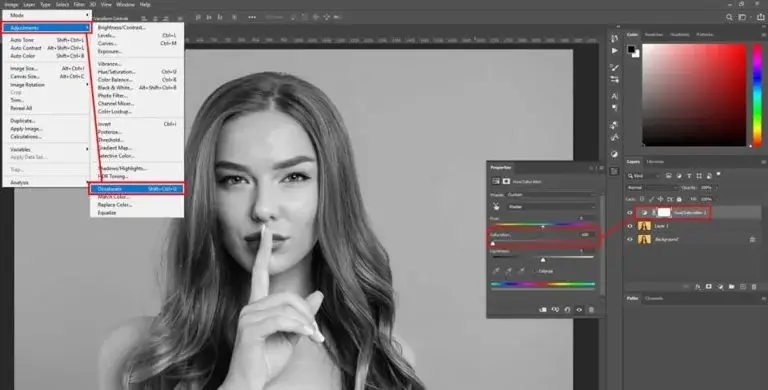768x390 pixels.
Task: Click the Lightness slider handle
Action: pyautogui.click(x=543, y=260)
